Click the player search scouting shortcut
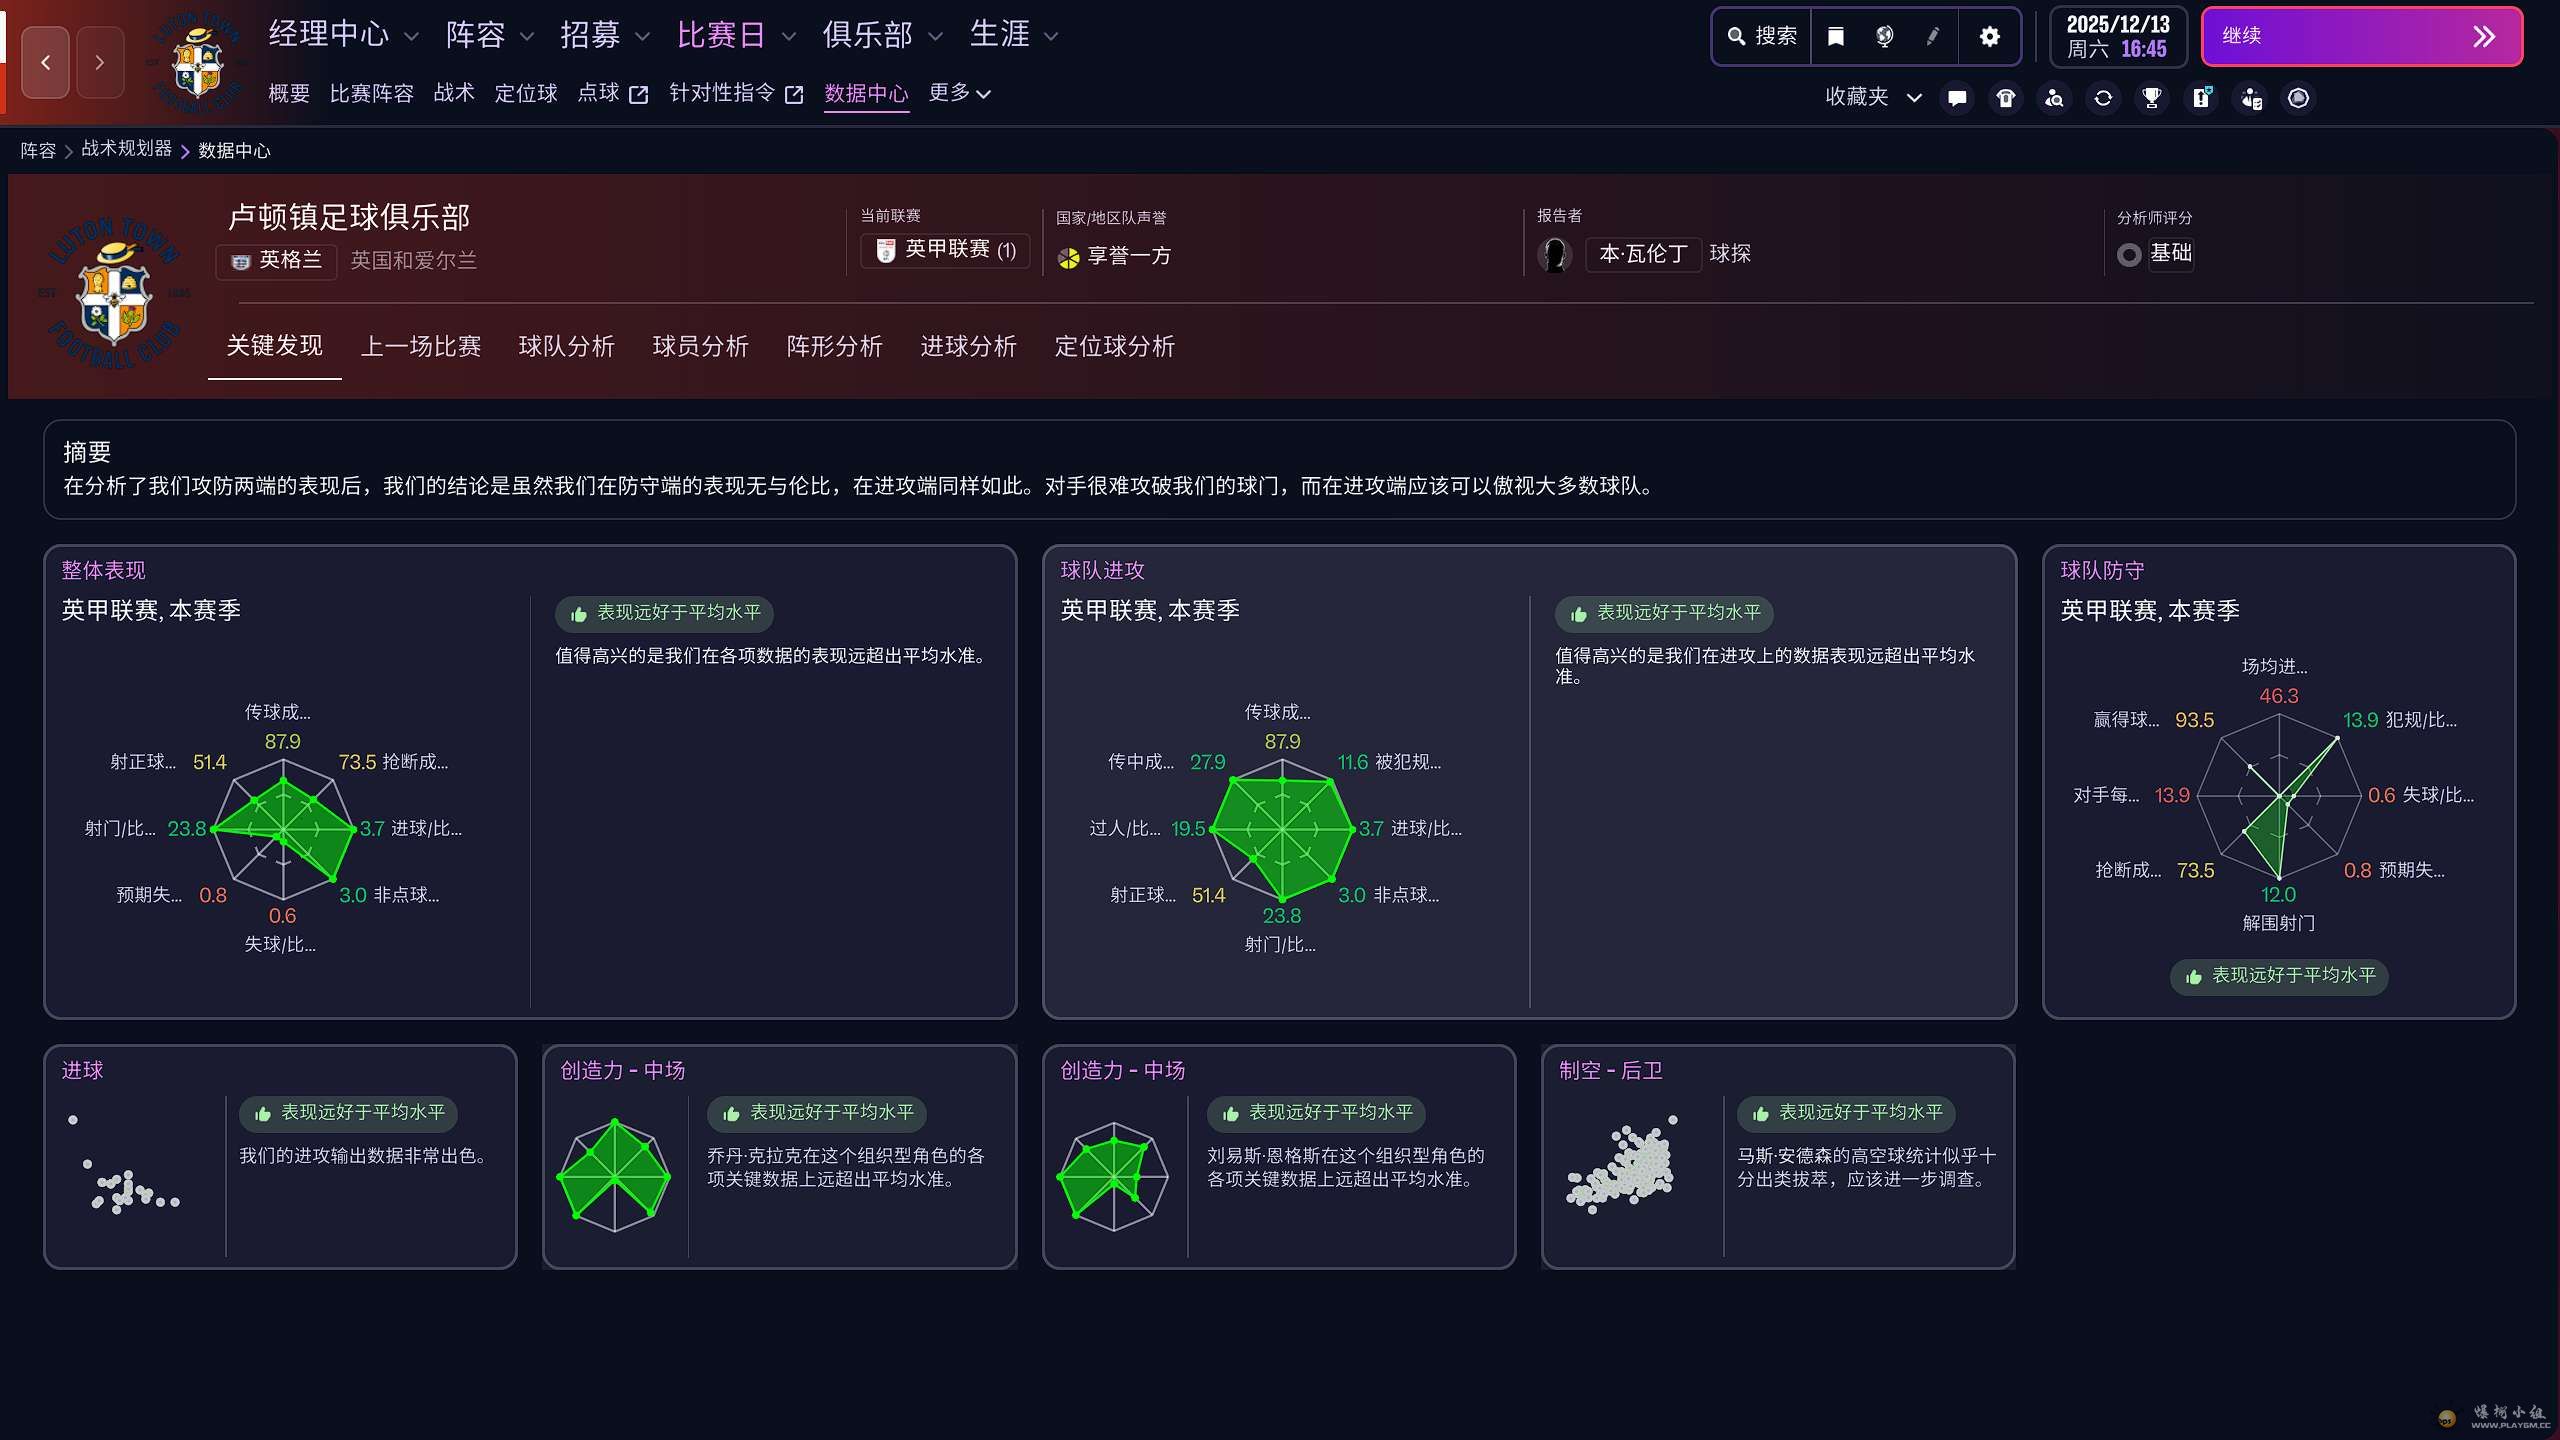2560x1440 pixels. (2054, 98)
